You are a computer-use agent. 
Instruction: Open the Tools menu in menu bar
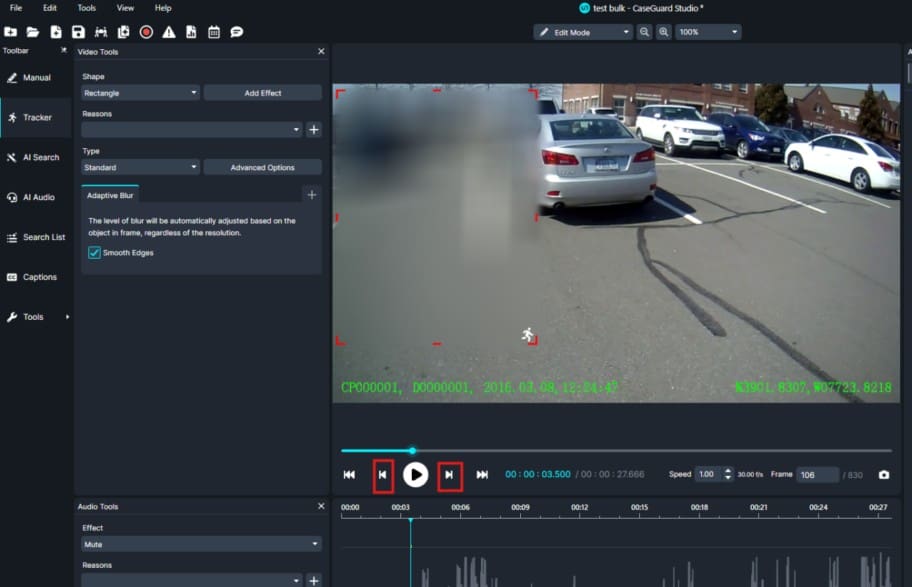(x=87, y=8)
